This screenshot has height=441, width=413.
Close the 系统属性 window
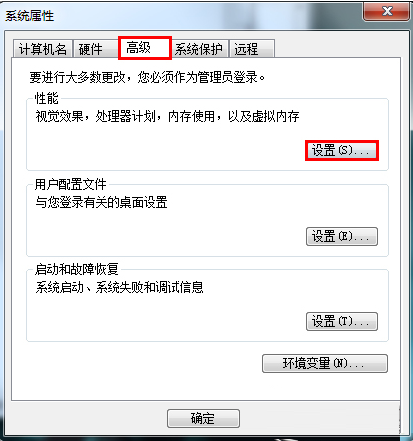point(386,12)
